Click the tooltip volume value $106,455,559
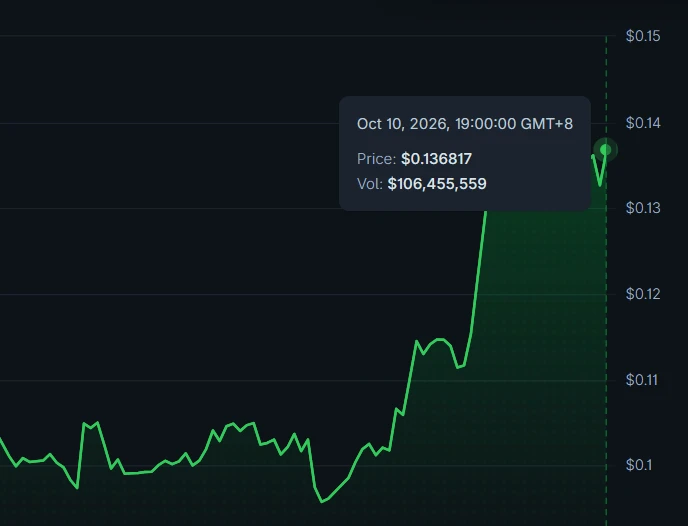688x526 pixels. pos(437,184)
